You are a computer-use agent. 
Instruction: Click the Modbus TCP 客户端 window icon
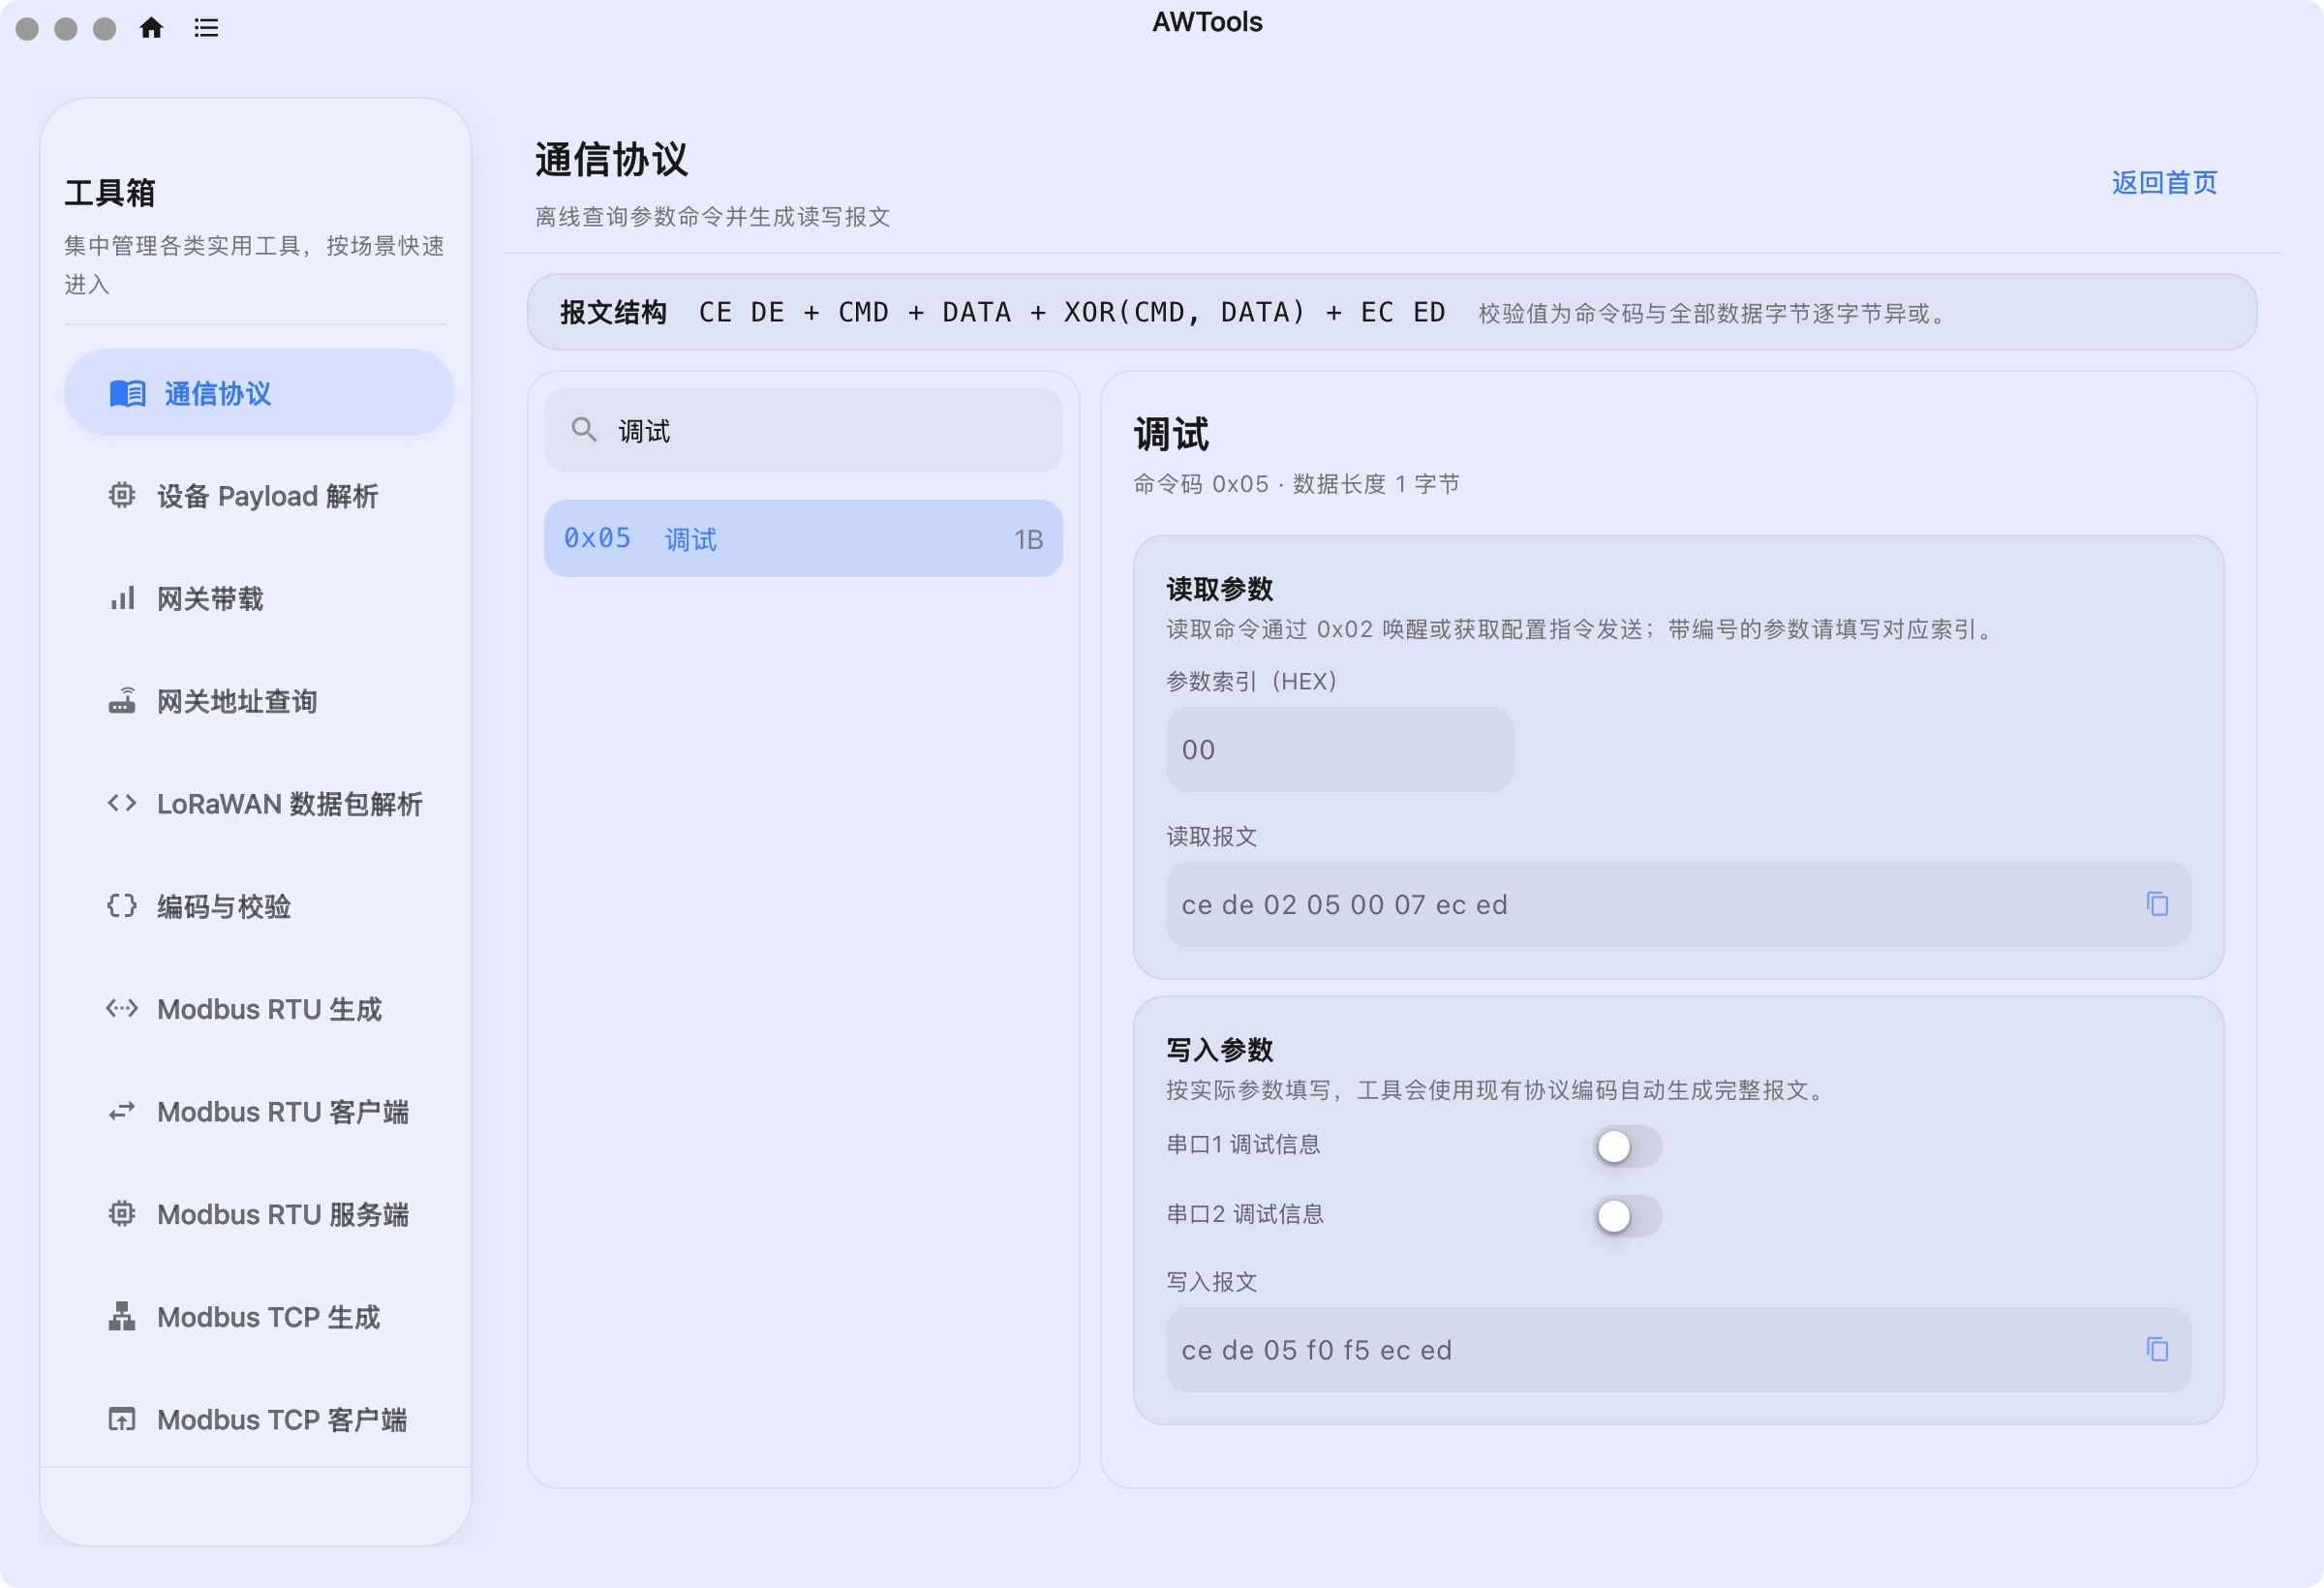pos(122,1419)
